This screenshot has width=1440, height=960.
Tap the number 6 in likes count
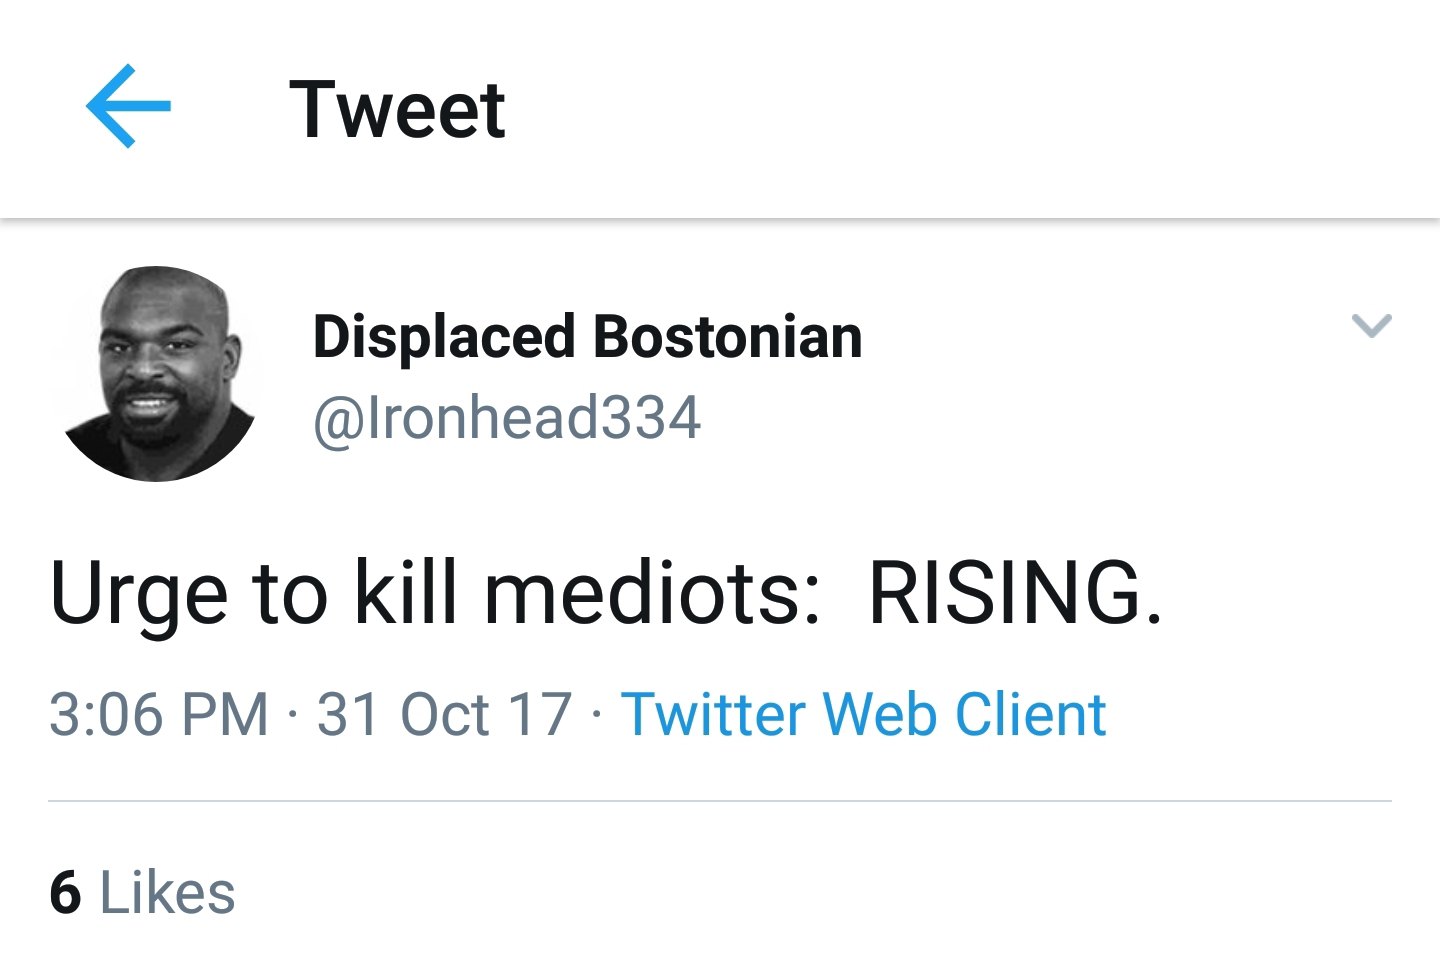coord(65,892)
